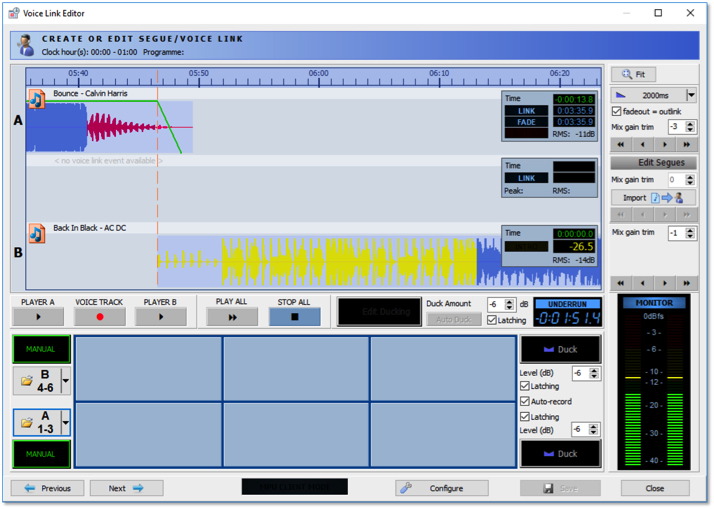Image resolution: width=714 pixels, height=509 pixels.
Task: Click the UNDERRUN time display
Action: point(568,313)
